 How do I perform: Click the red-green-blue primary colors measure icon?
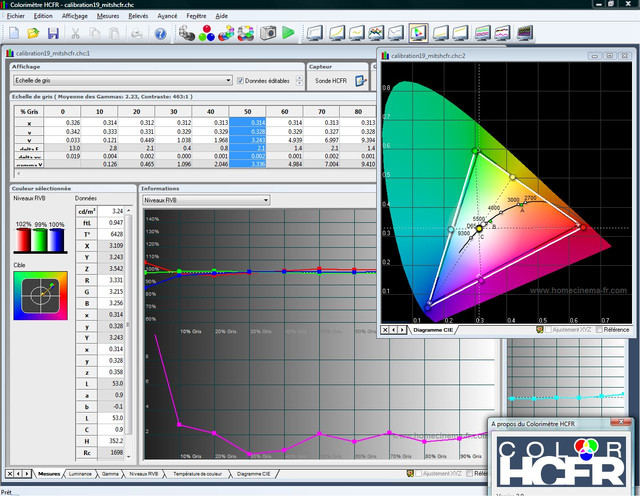(207, 33)
